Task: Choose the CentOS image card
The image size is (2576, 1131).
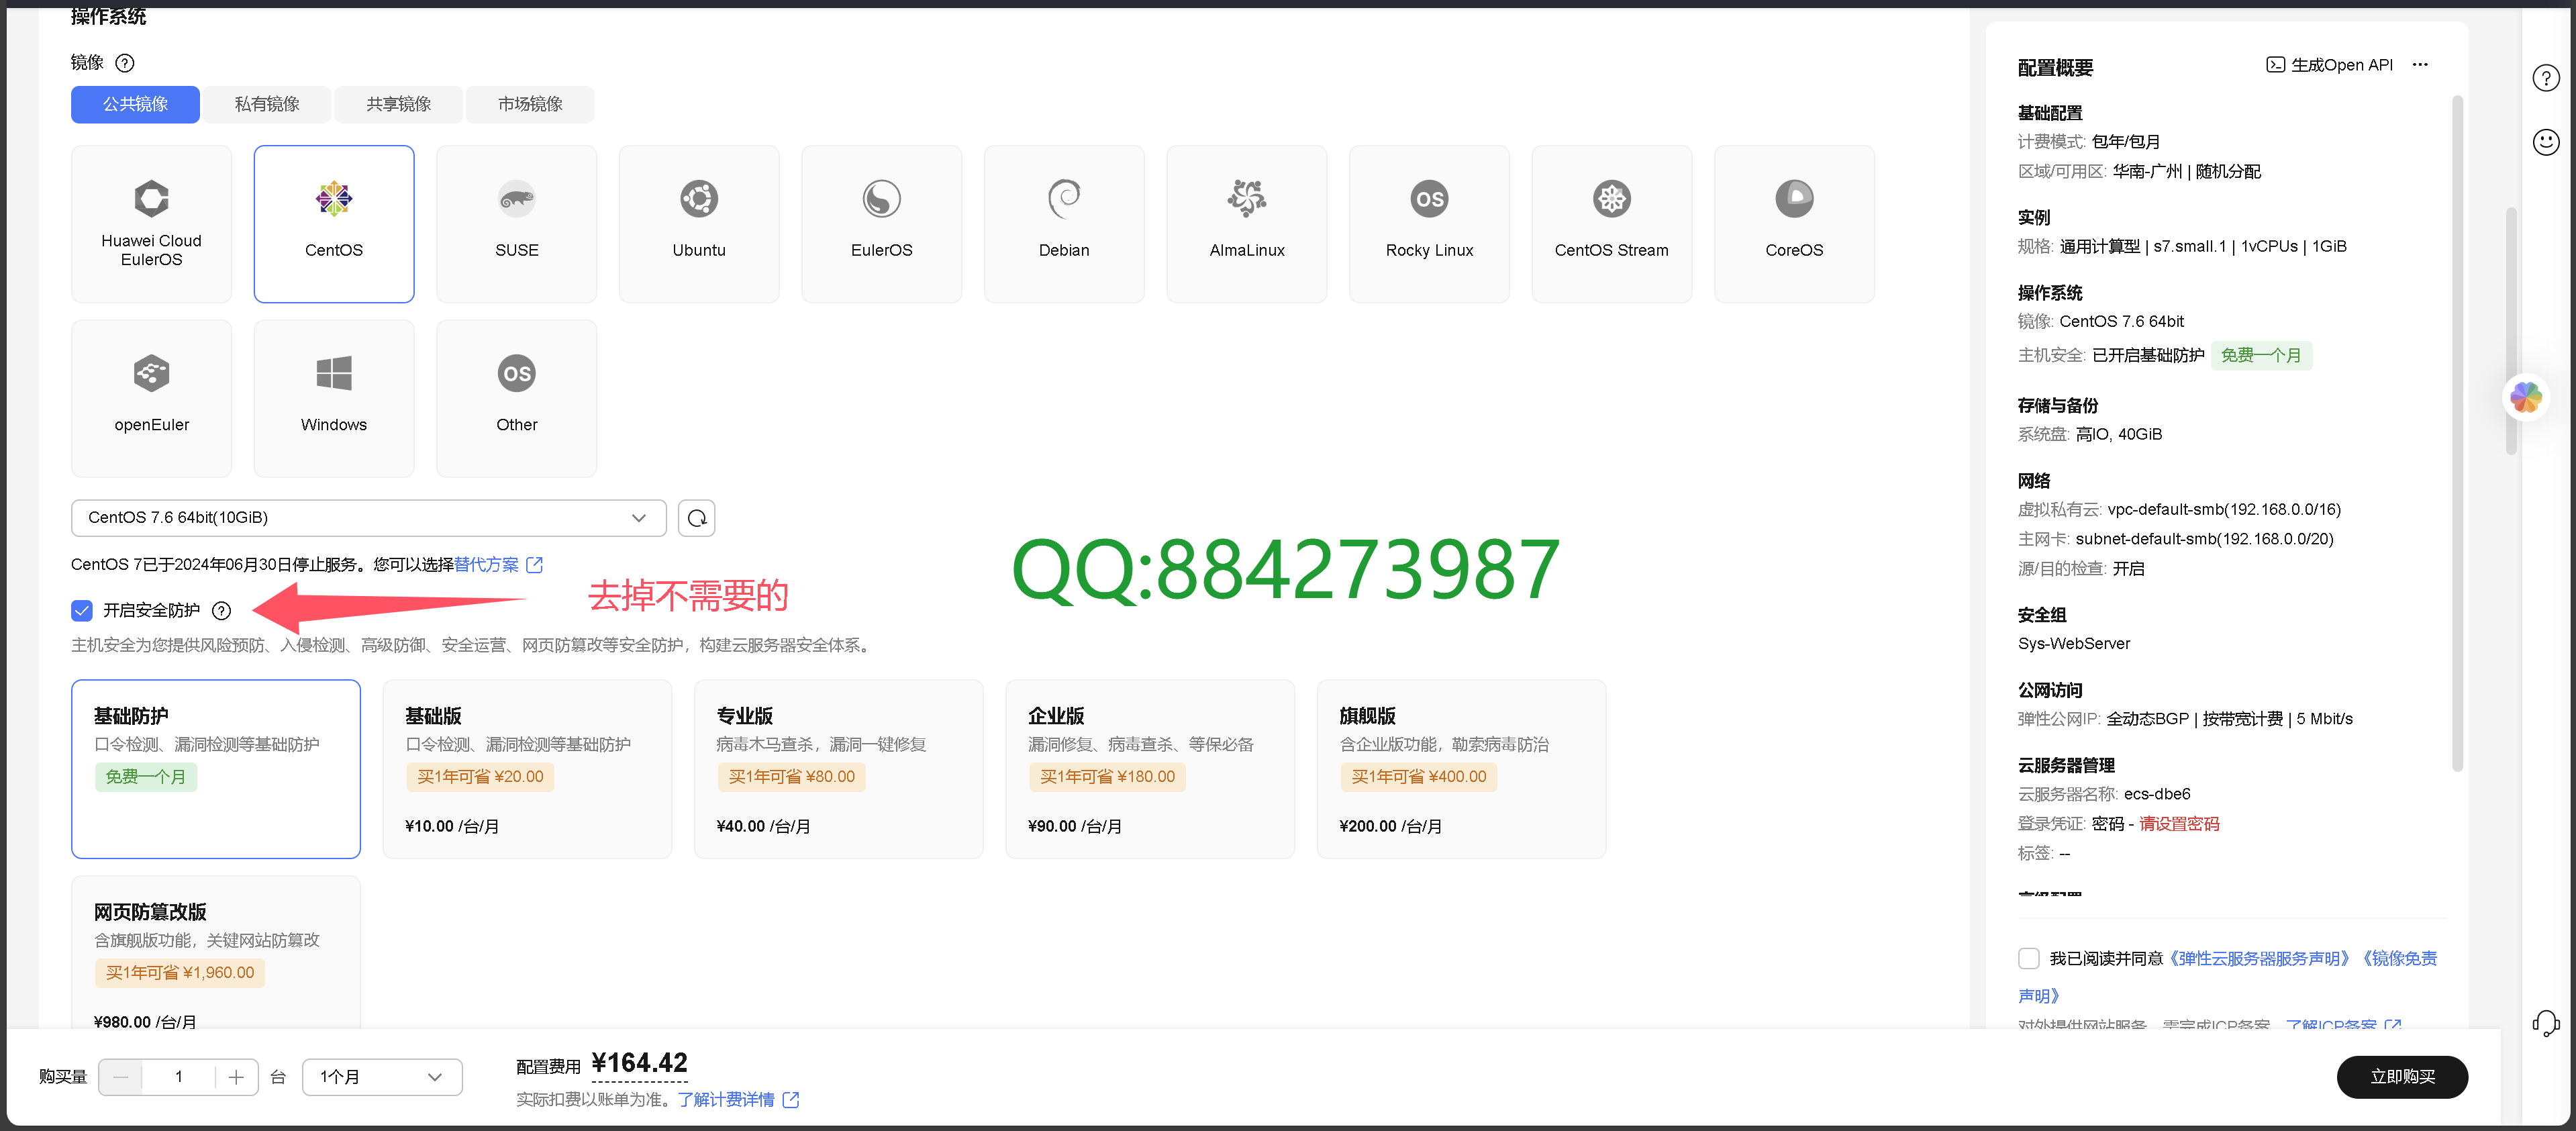Action: click(x=334, y=224)
